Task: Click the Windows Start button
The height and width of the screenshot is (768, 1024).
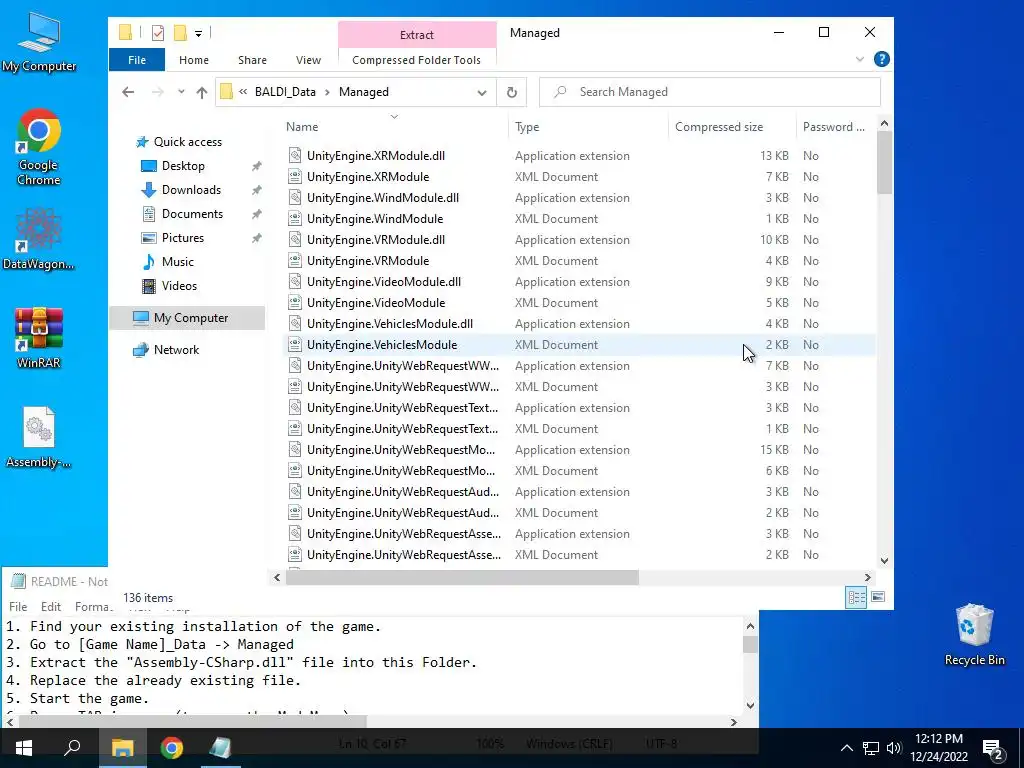Action: pos(24,748)
